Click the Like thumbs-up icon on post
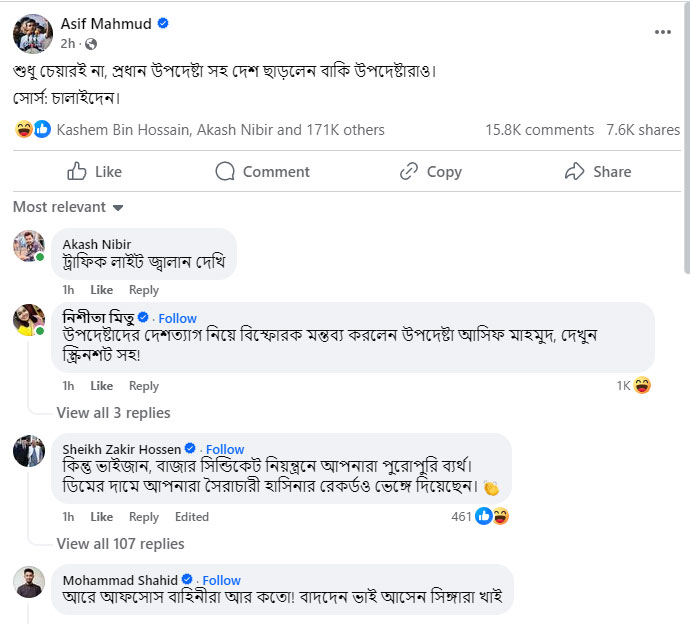 click(77, 171)
